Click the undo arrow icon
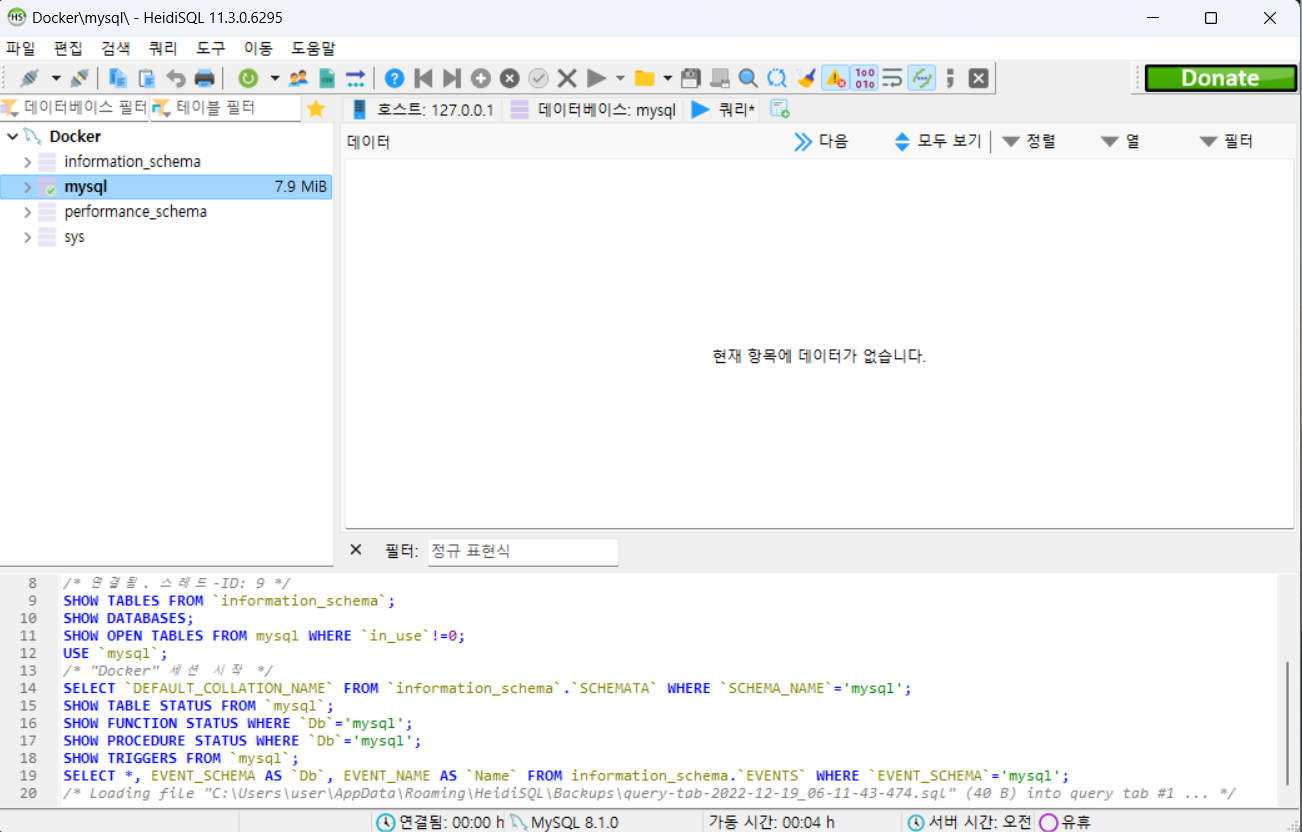The width and height of the screenshot is (1302, 832). [x=175, y=78]
